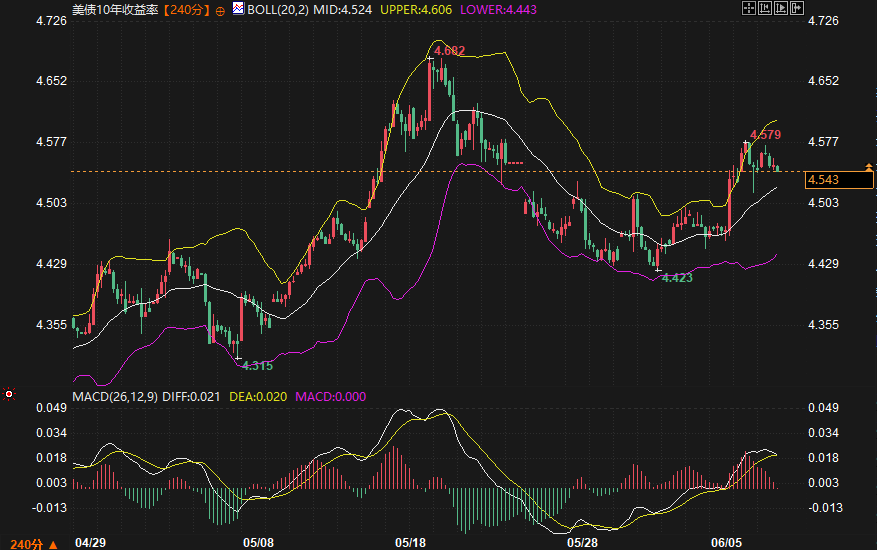
Task: Click the 4.423 recent low marker
Action: (677, 278)
